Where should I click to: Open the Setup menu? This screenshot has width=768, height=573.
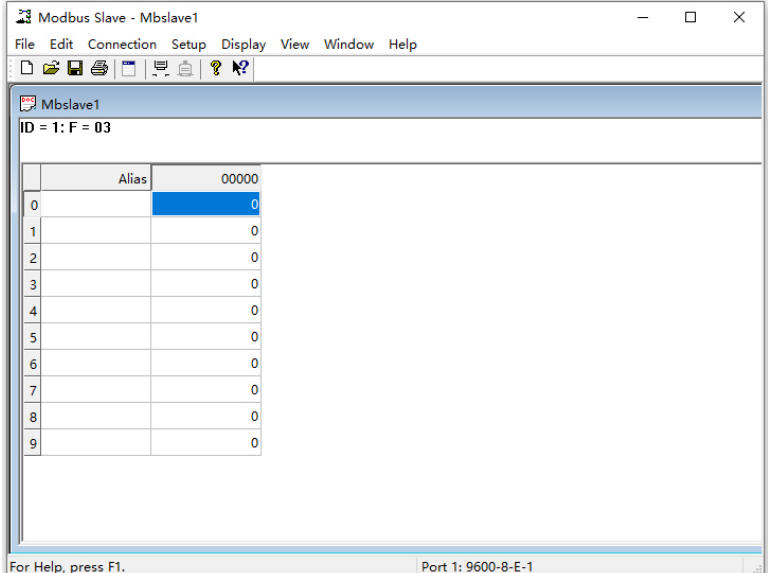pyautogui.click(x=188, y=44)
